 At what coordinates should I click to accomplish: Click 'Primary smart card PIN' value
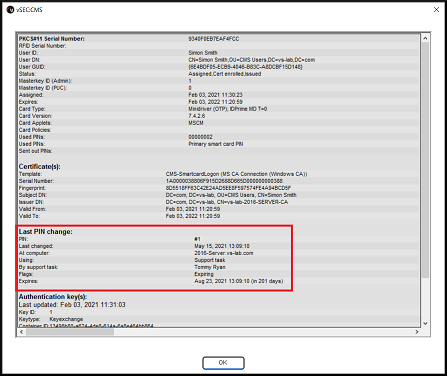point(216,144)
